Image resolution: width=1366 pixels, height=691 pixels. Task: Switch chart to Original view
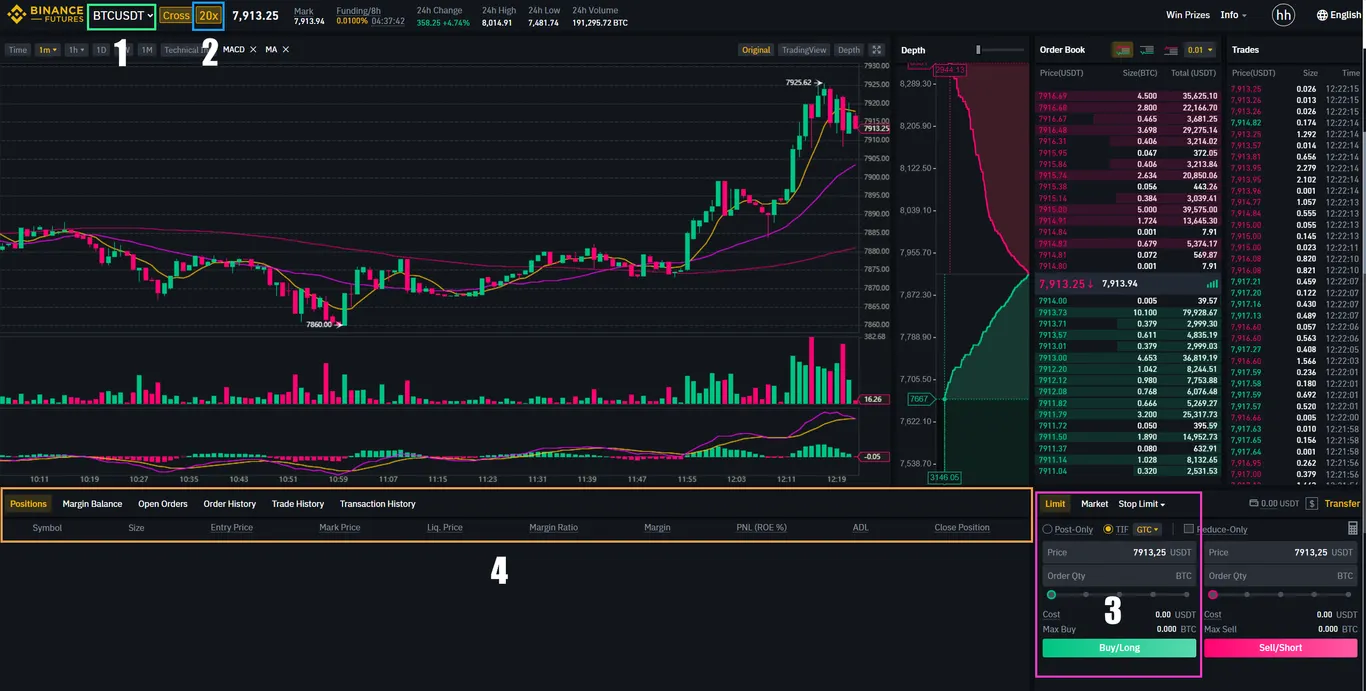[756, 50]
